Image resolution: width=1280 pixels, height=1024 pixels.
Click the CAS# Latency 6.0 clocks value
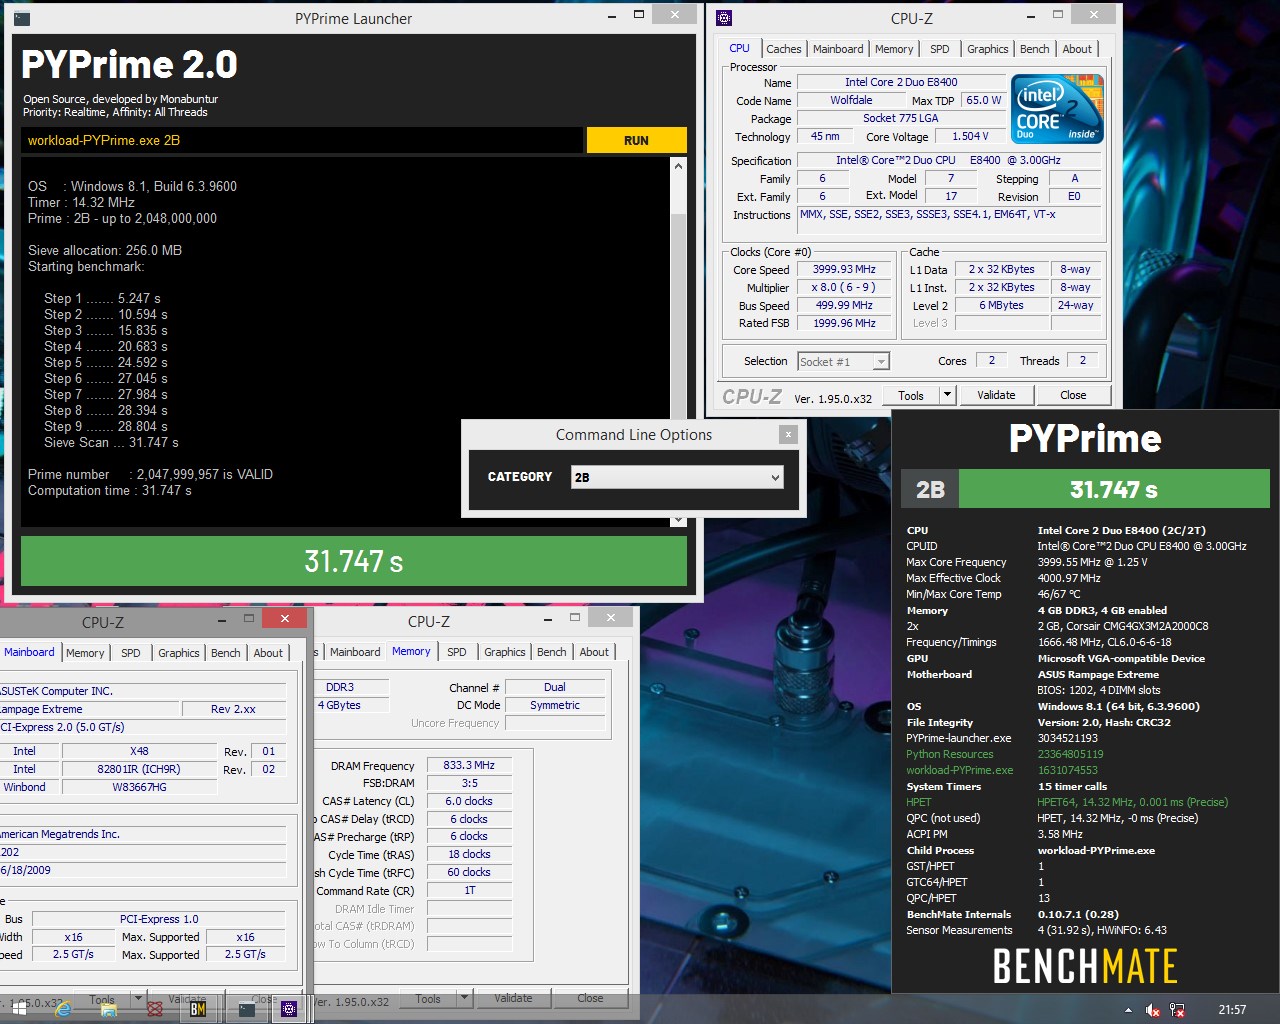click(x=469, y=801)
